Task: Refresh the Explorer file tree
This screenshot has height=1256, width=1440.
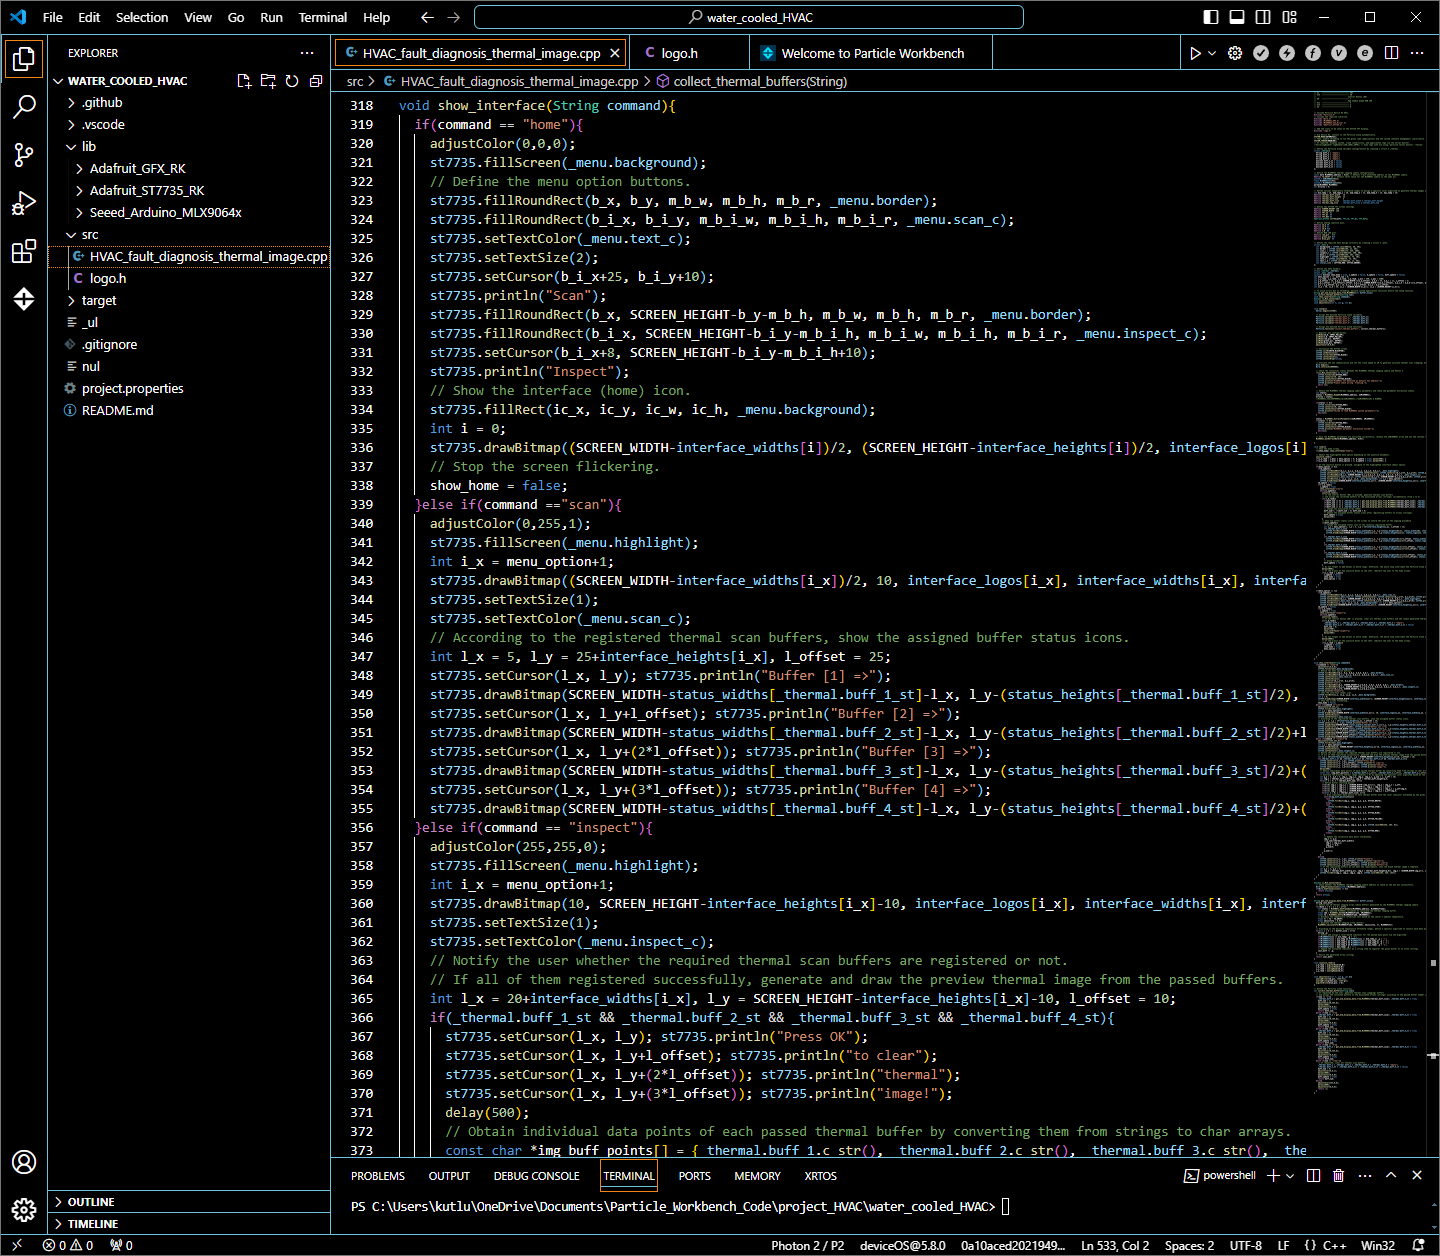Action: [292, 81]
